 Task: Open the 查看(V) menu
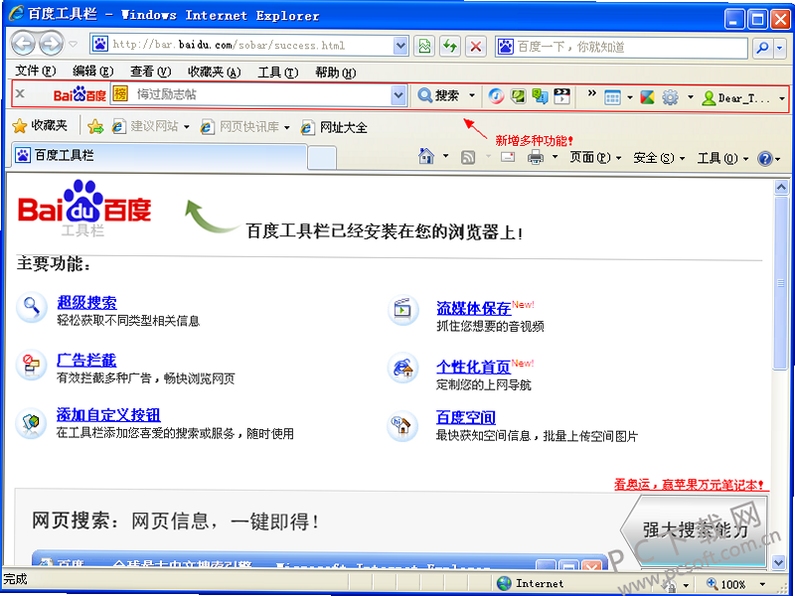151,71
